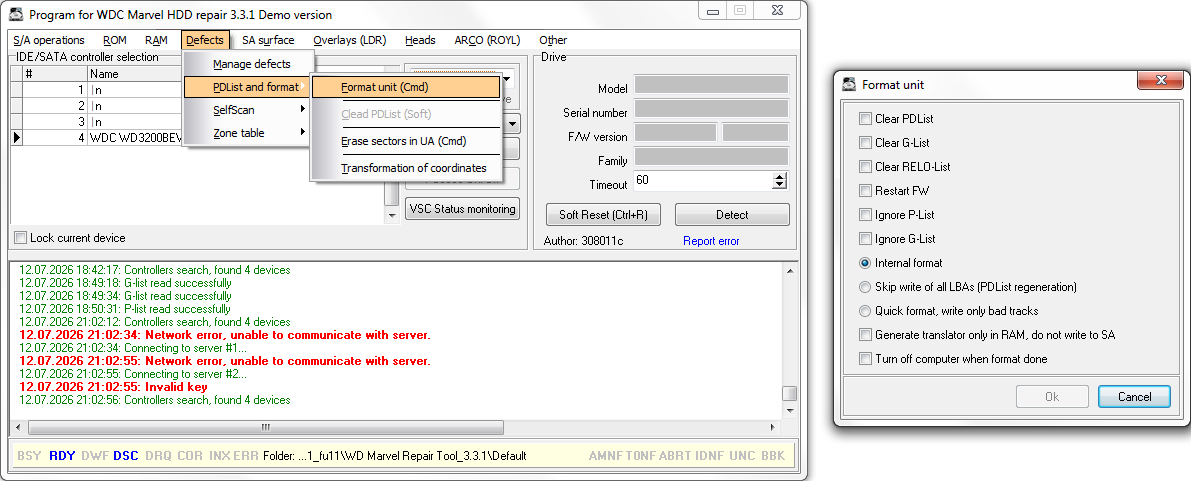Click the app icon in main title bar

15,14
